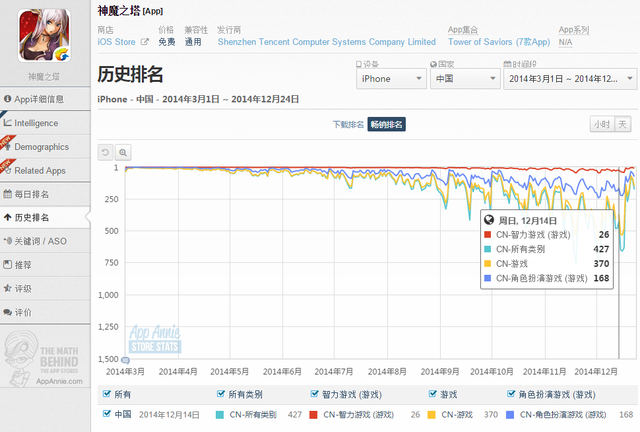Click the speech bubble icon beside 评价
Viewport: 640px width, 432px height.
pos(7,312)
